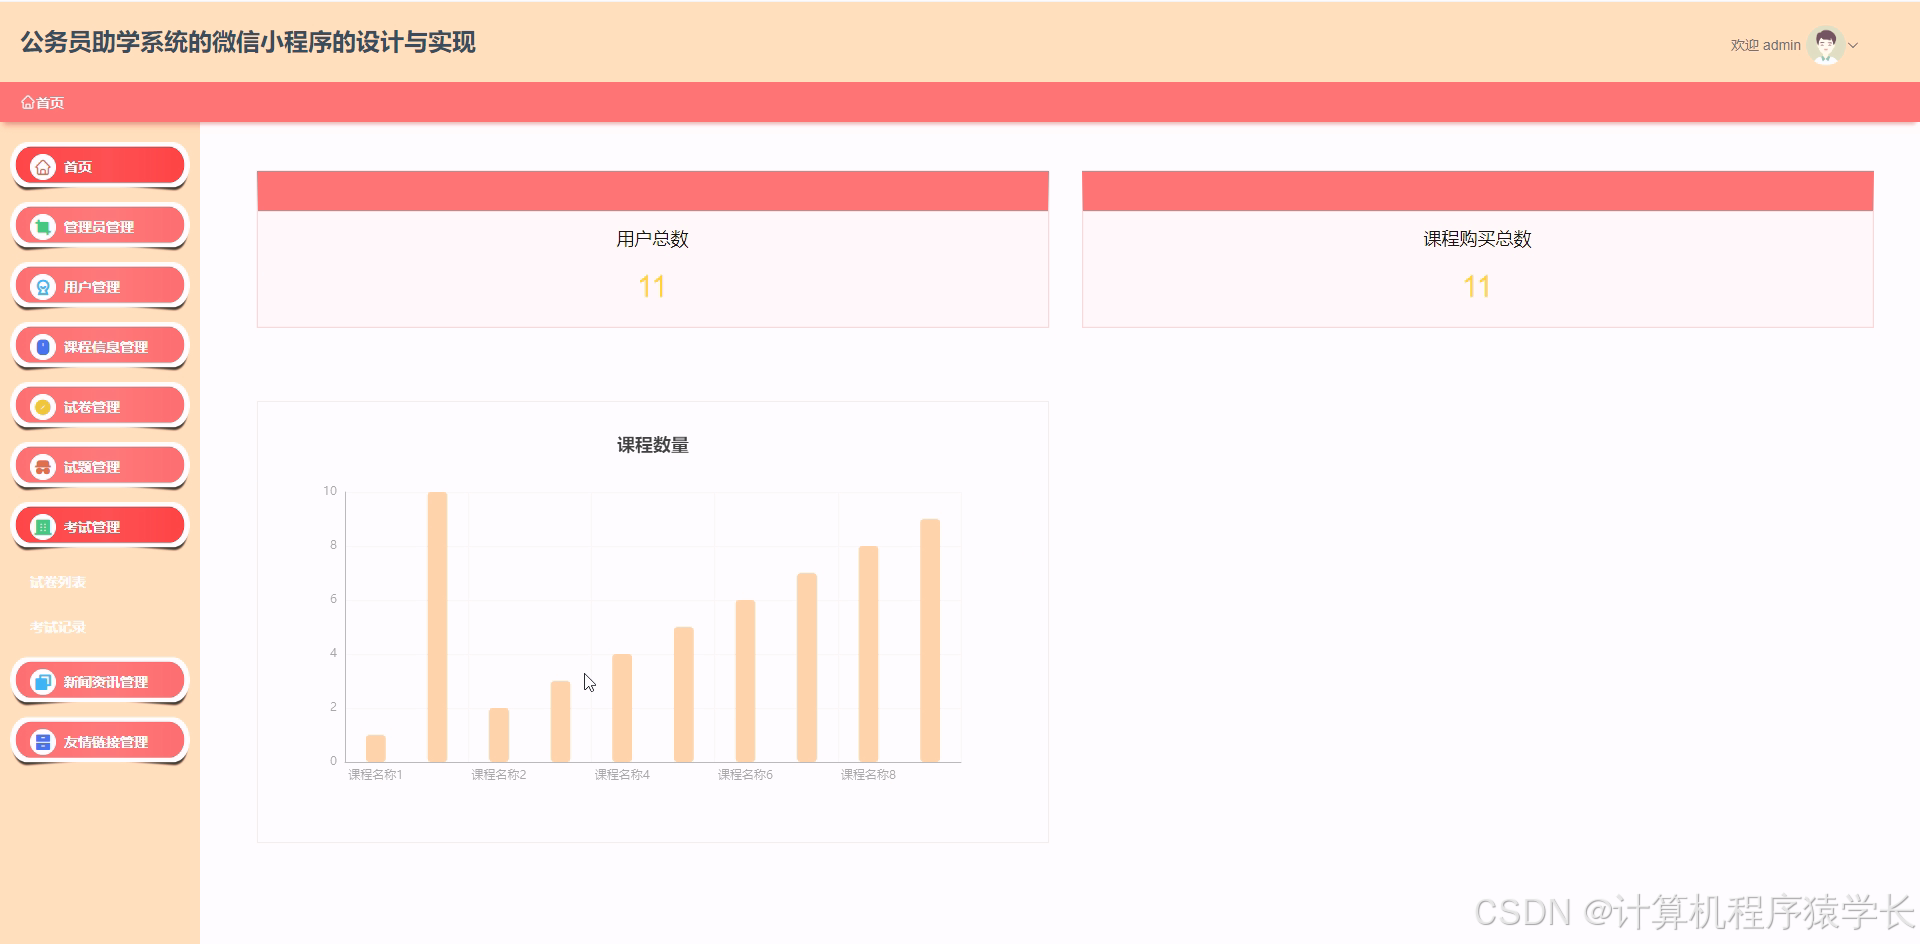The height and width of the screenshot is (944, 1920).
Task: Click the house icon on 首页 menu
Action: (43, 167)
